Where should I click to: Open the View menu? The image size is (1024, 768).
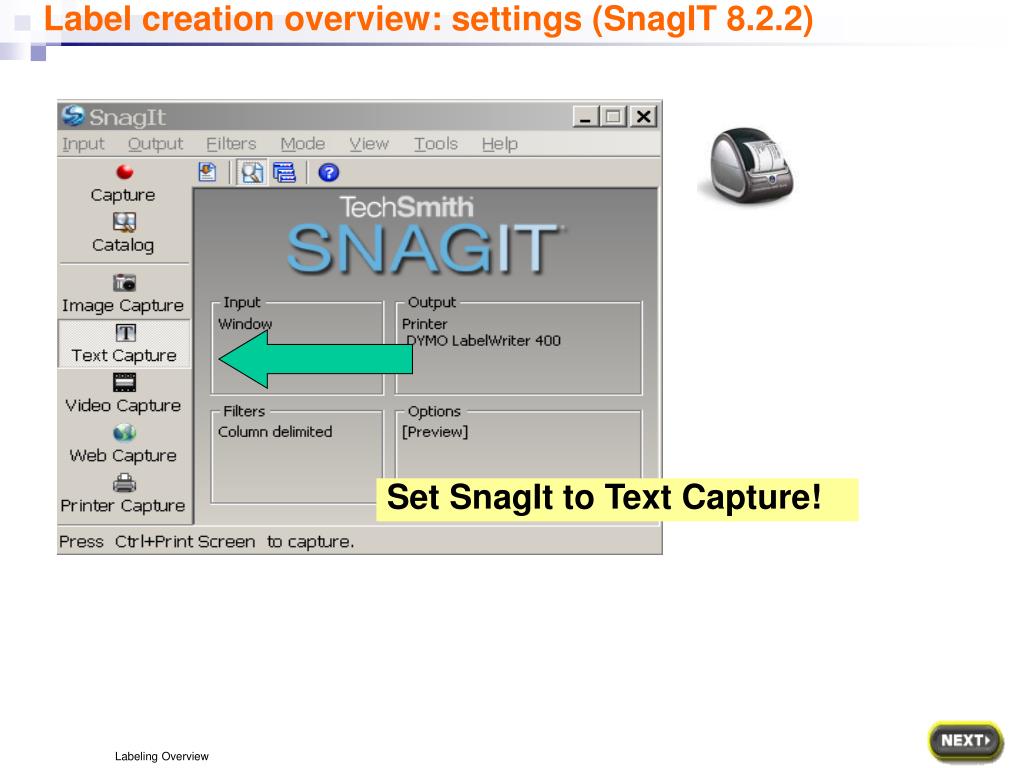click(x=369, y=144)
